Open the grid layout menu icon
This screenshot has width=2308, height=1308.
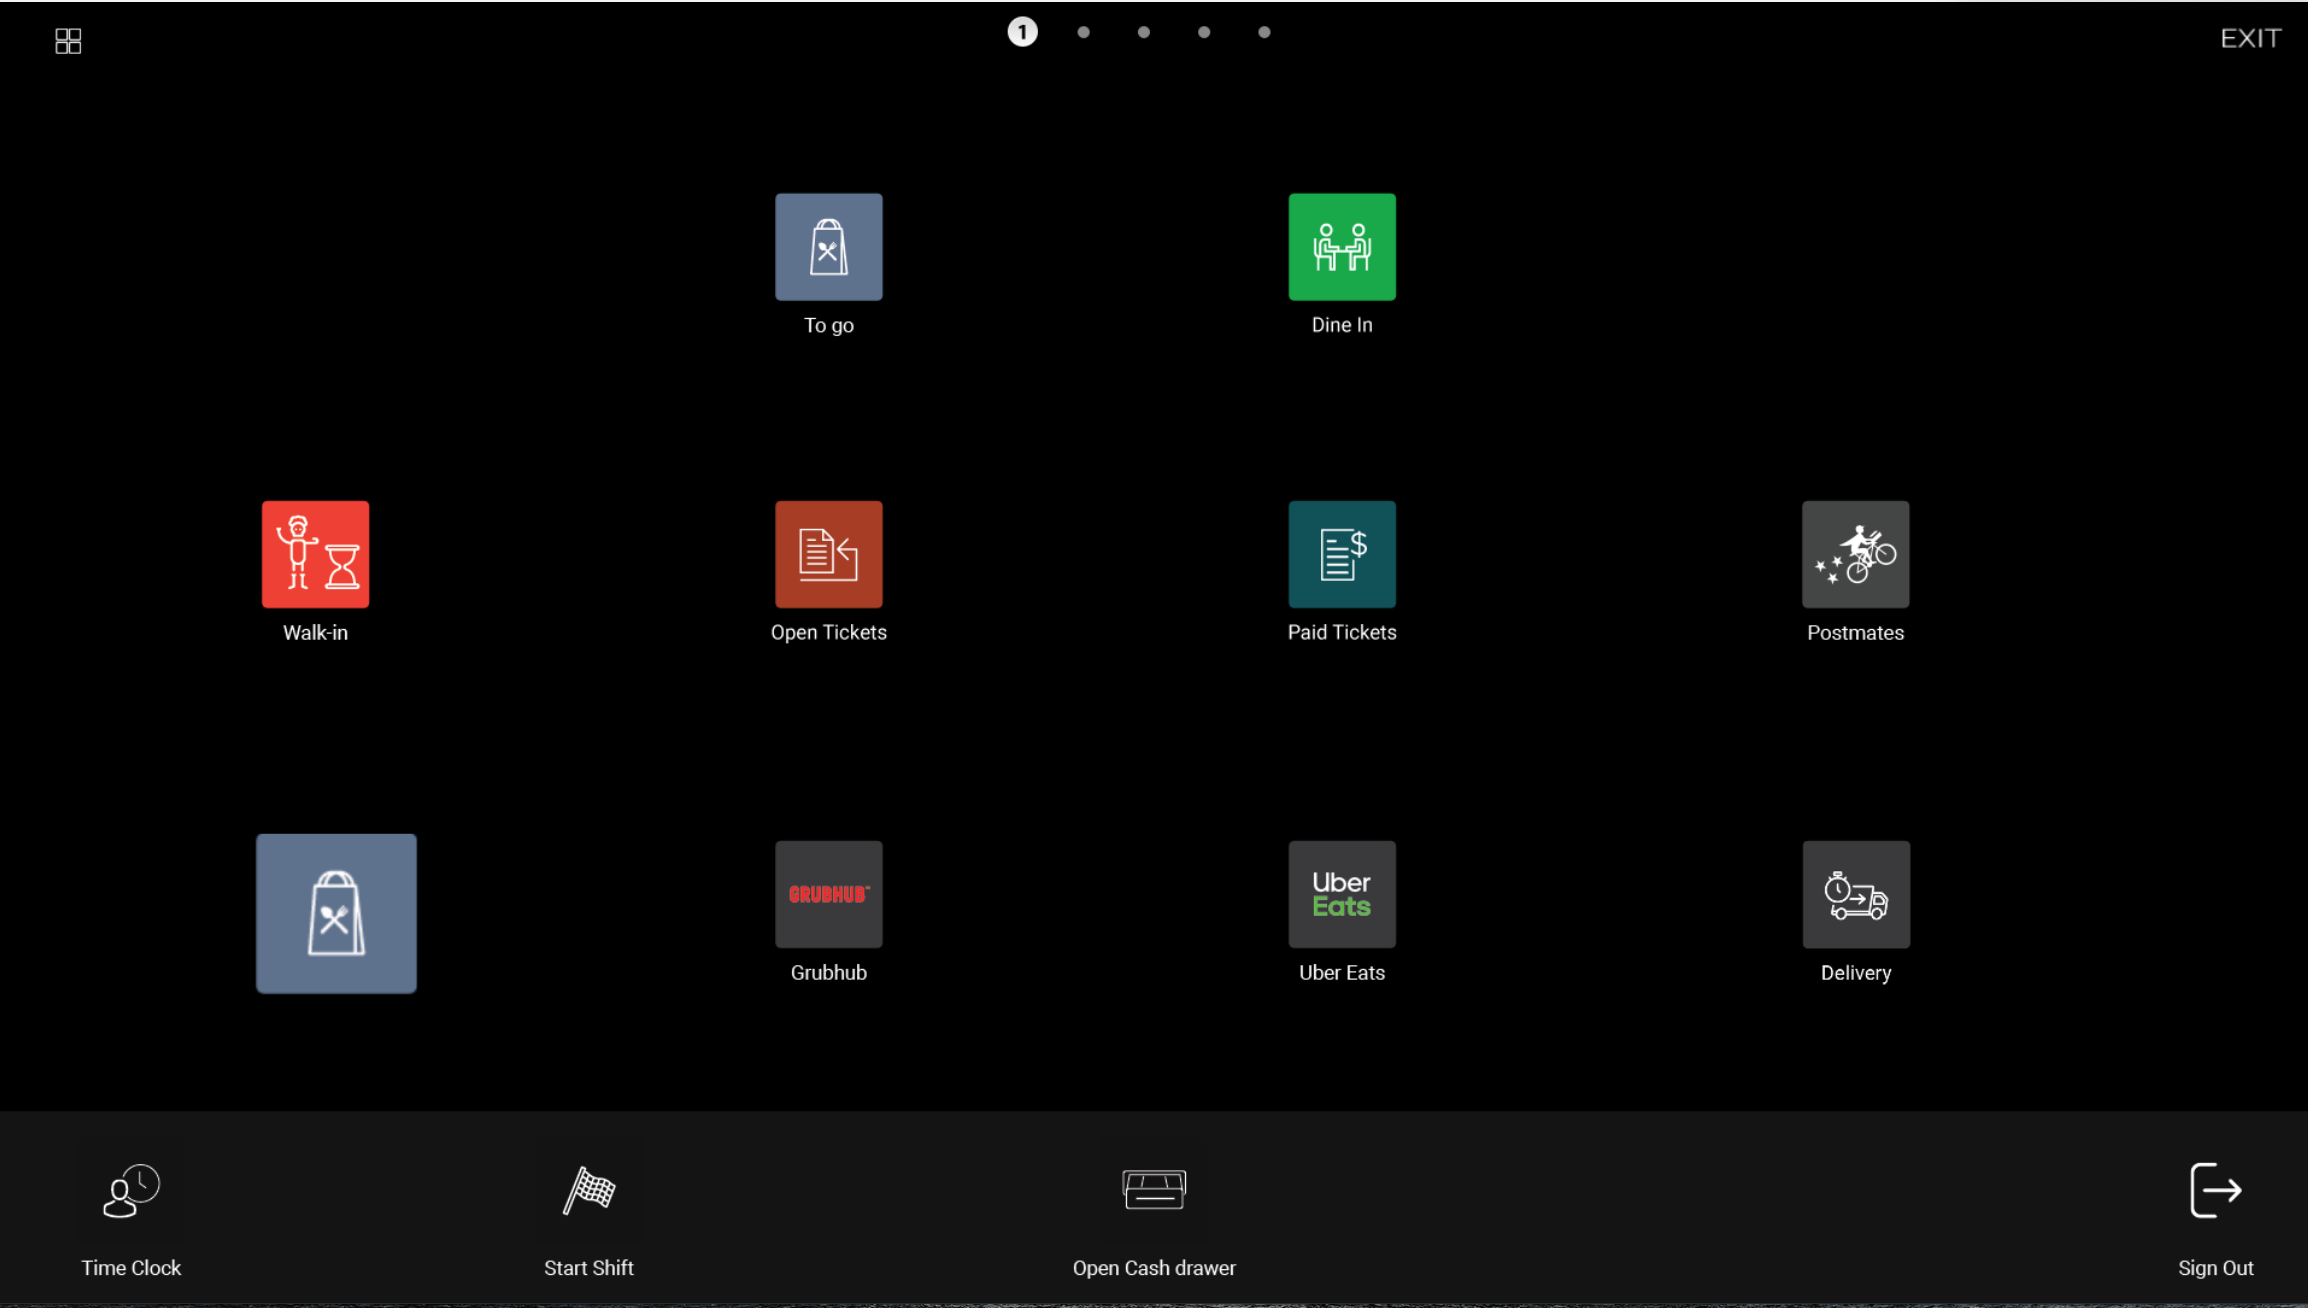[x=68, y=41]
